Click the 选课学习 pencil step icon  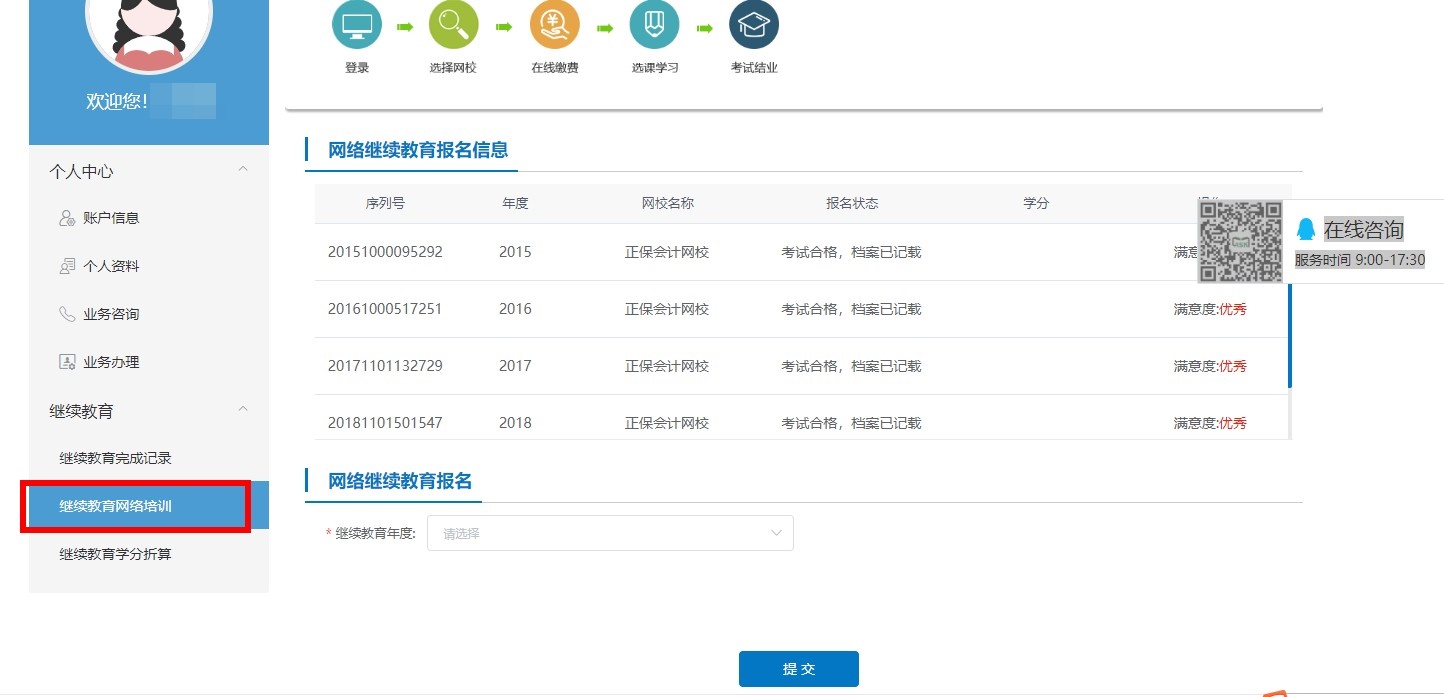(x=654, y=25)
